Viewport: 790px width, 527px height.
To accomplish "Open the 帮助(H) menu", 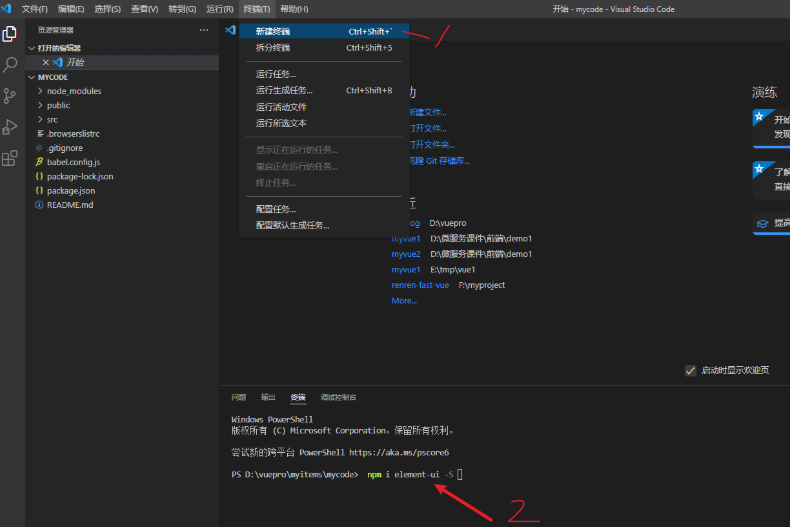I will 294,9.
